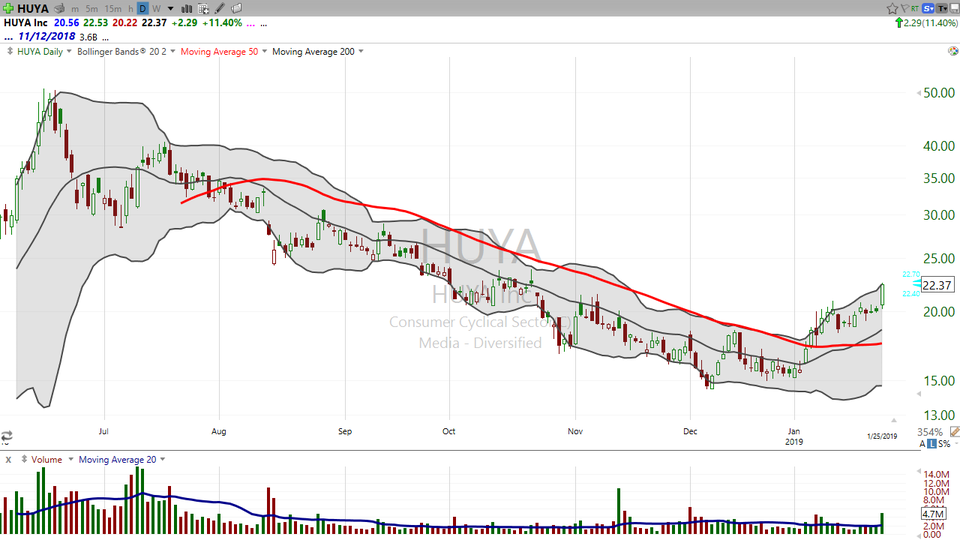The width and height of the screenshot is (960, 540).
Task: Click the HUYA ticker symbol in toolbar
Action: [33, 9]
